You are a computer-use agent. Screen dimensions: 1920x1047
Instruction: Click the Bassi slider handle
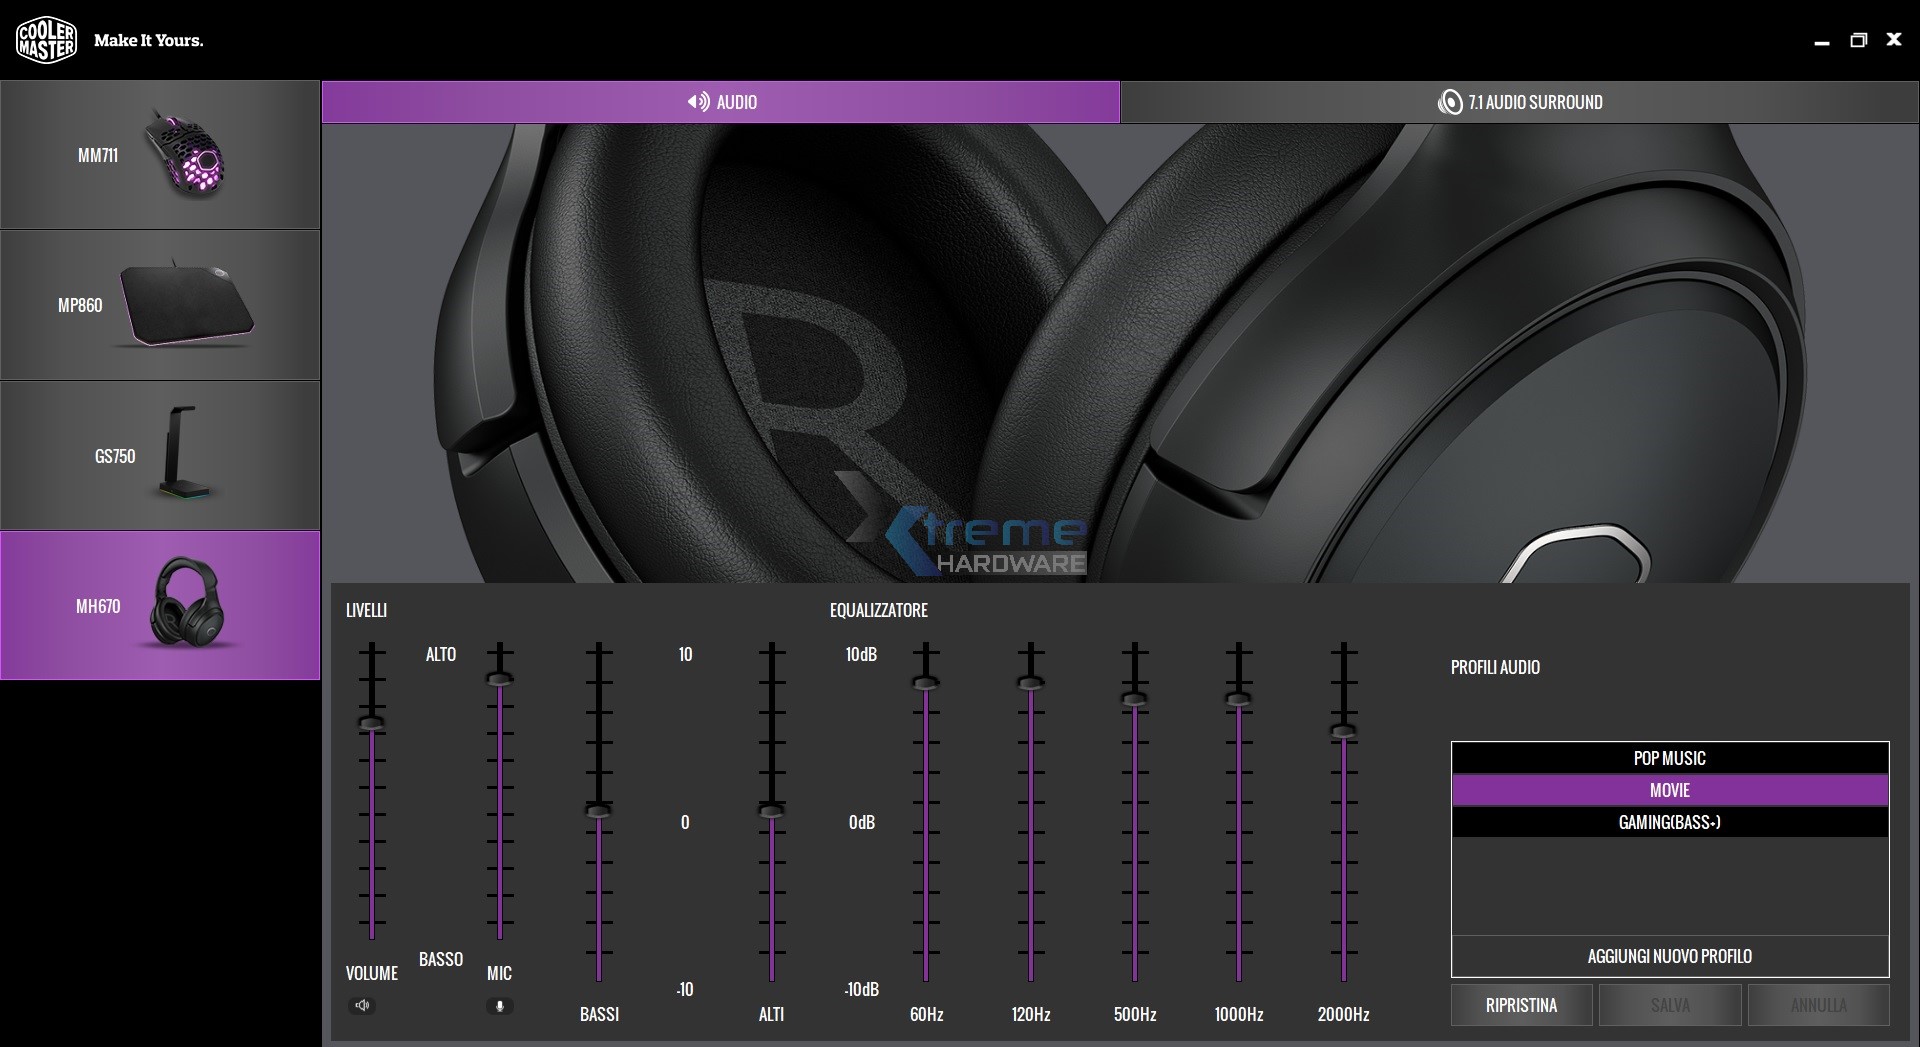point(599,810)
